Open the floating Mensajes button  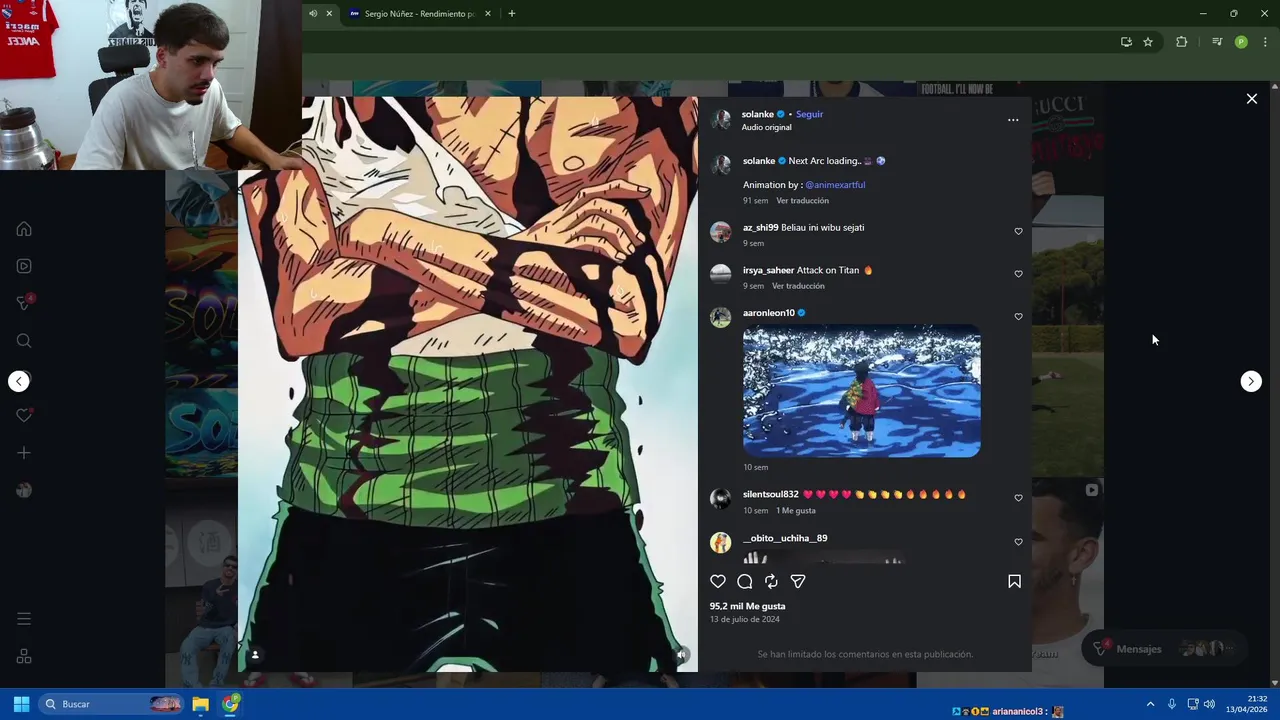1164,649
